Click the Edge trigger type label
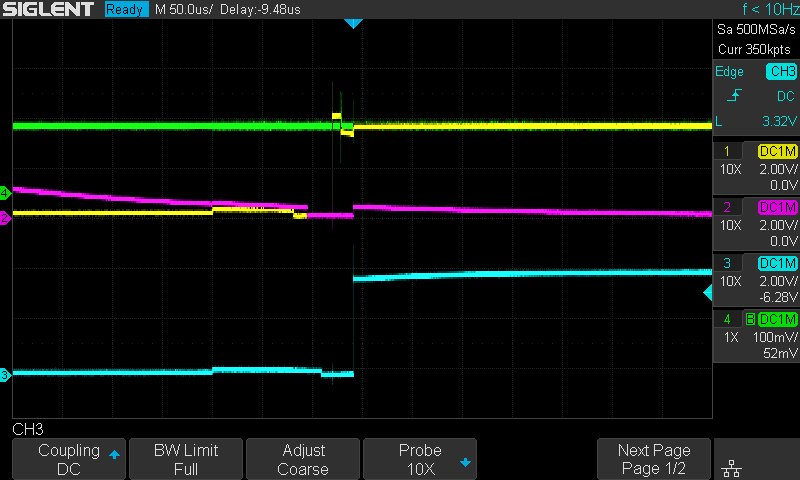 point(729,71)
